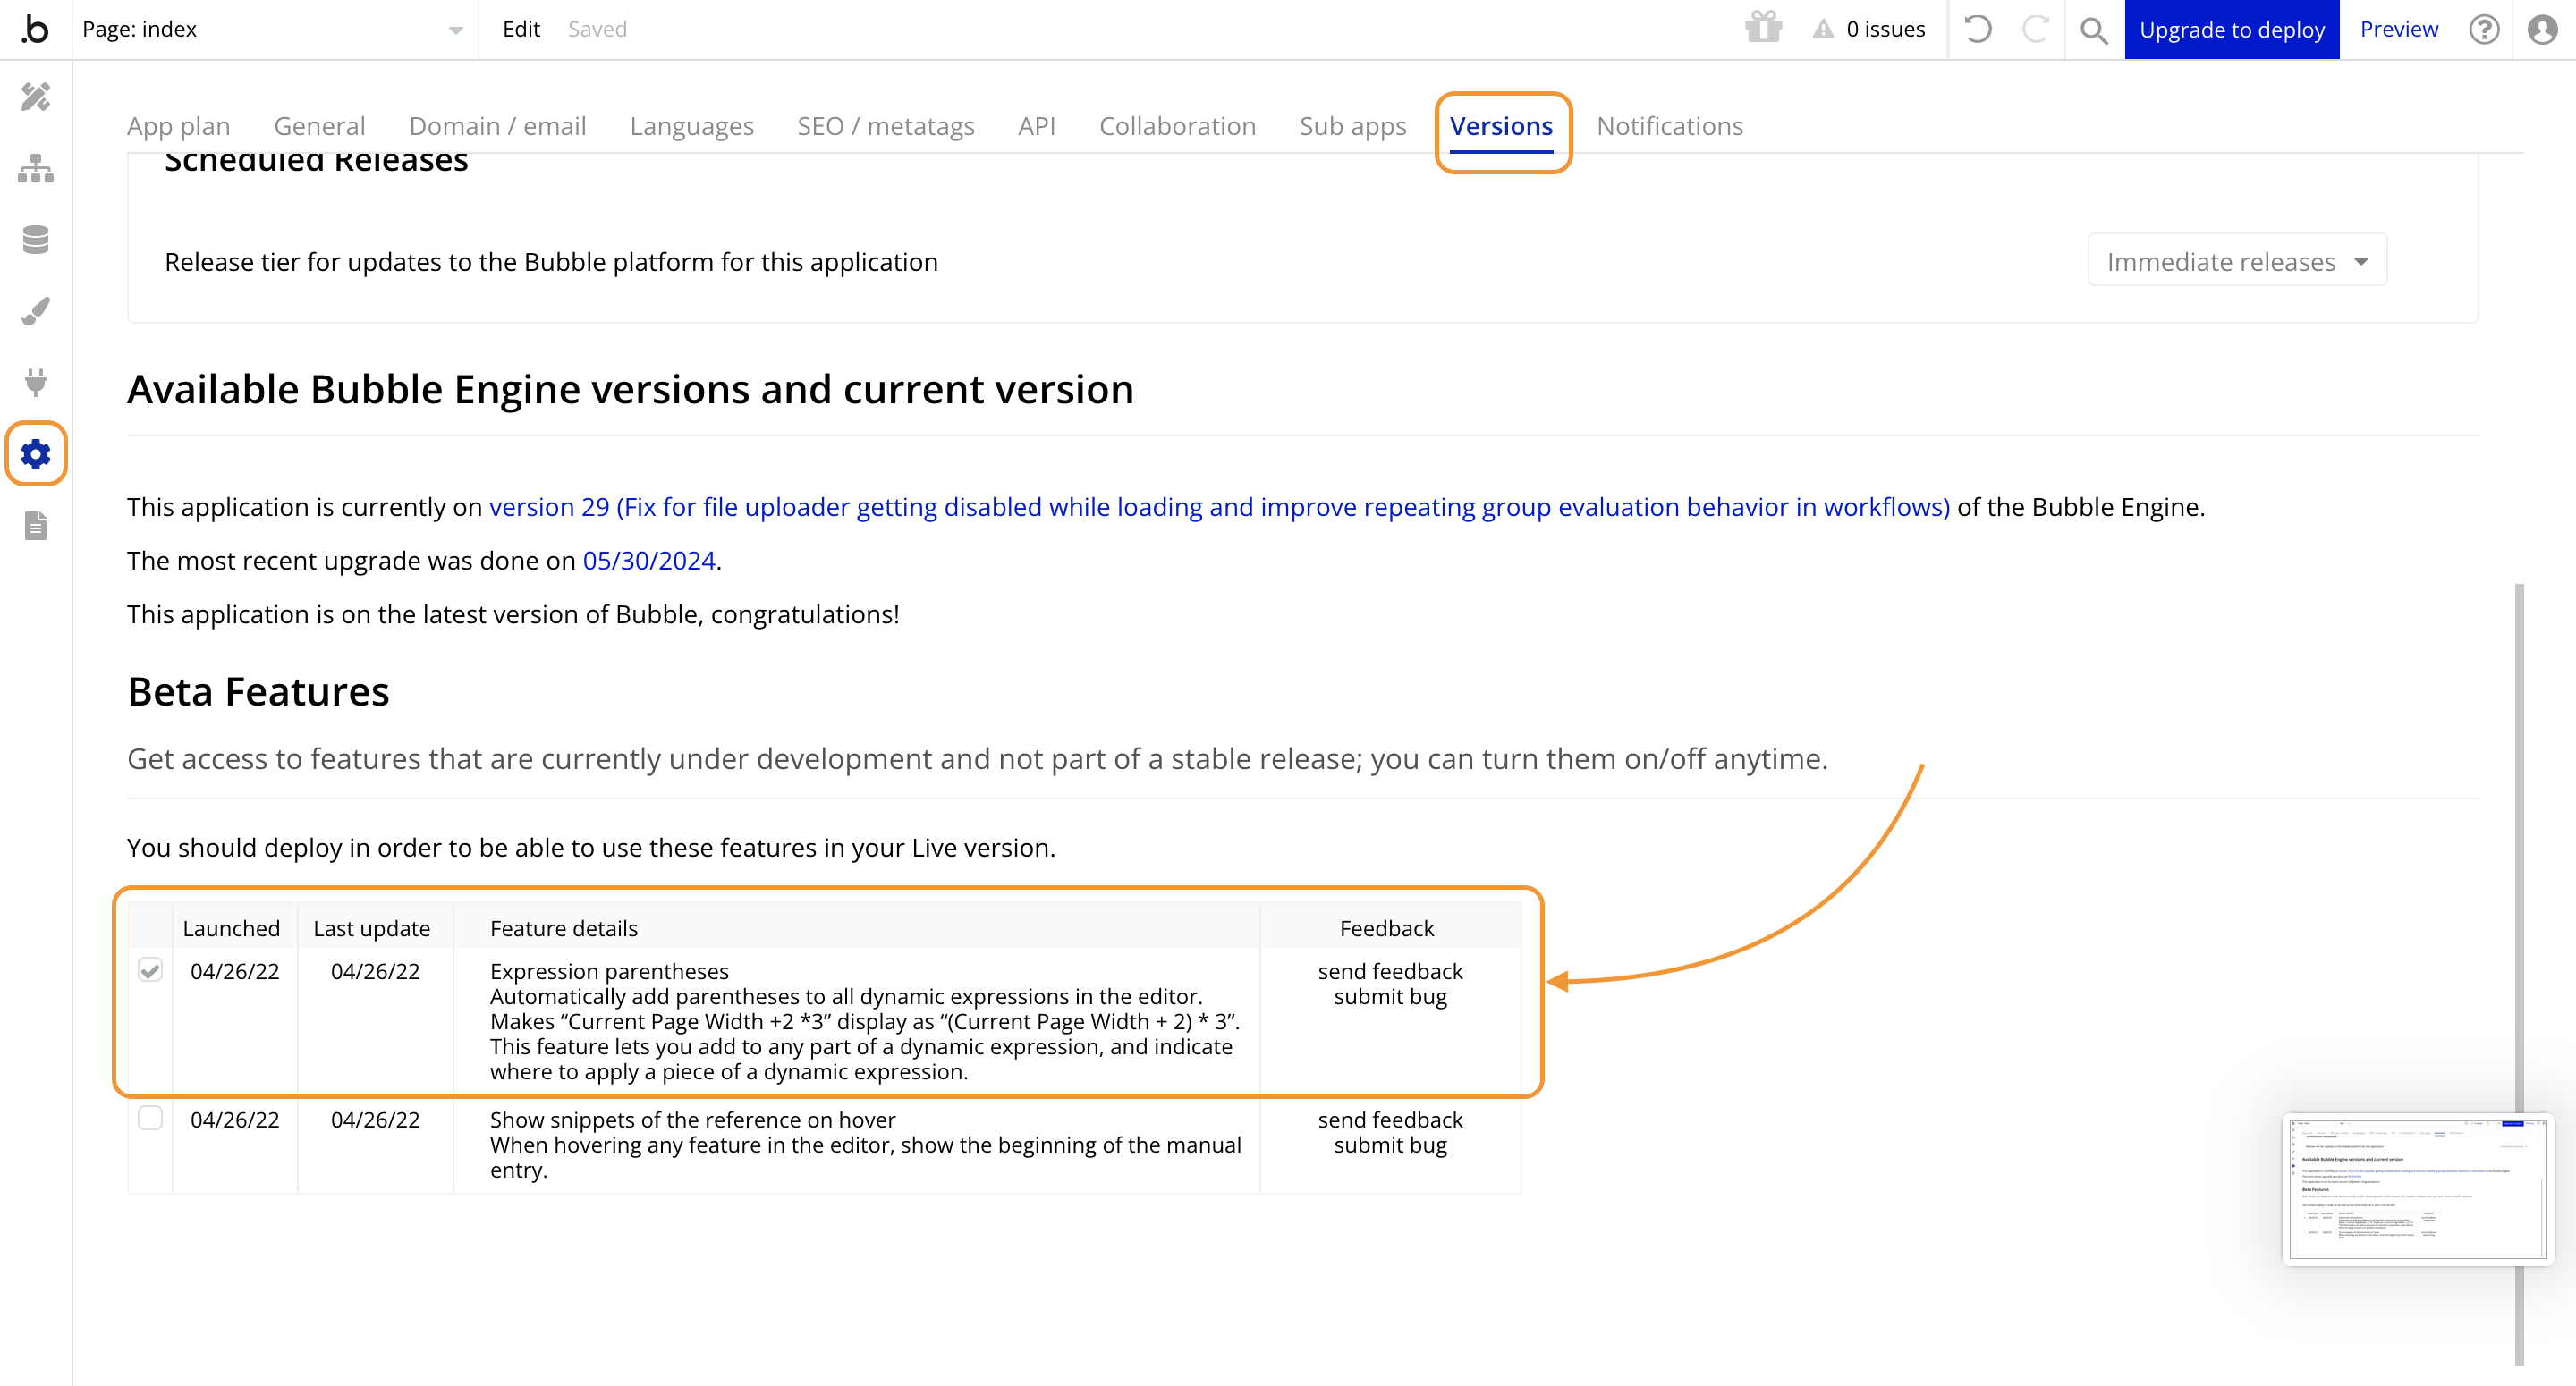Screen dimensions: 2576x1386
Task: Open the Logs tab document icon
Action: [35, 525]
